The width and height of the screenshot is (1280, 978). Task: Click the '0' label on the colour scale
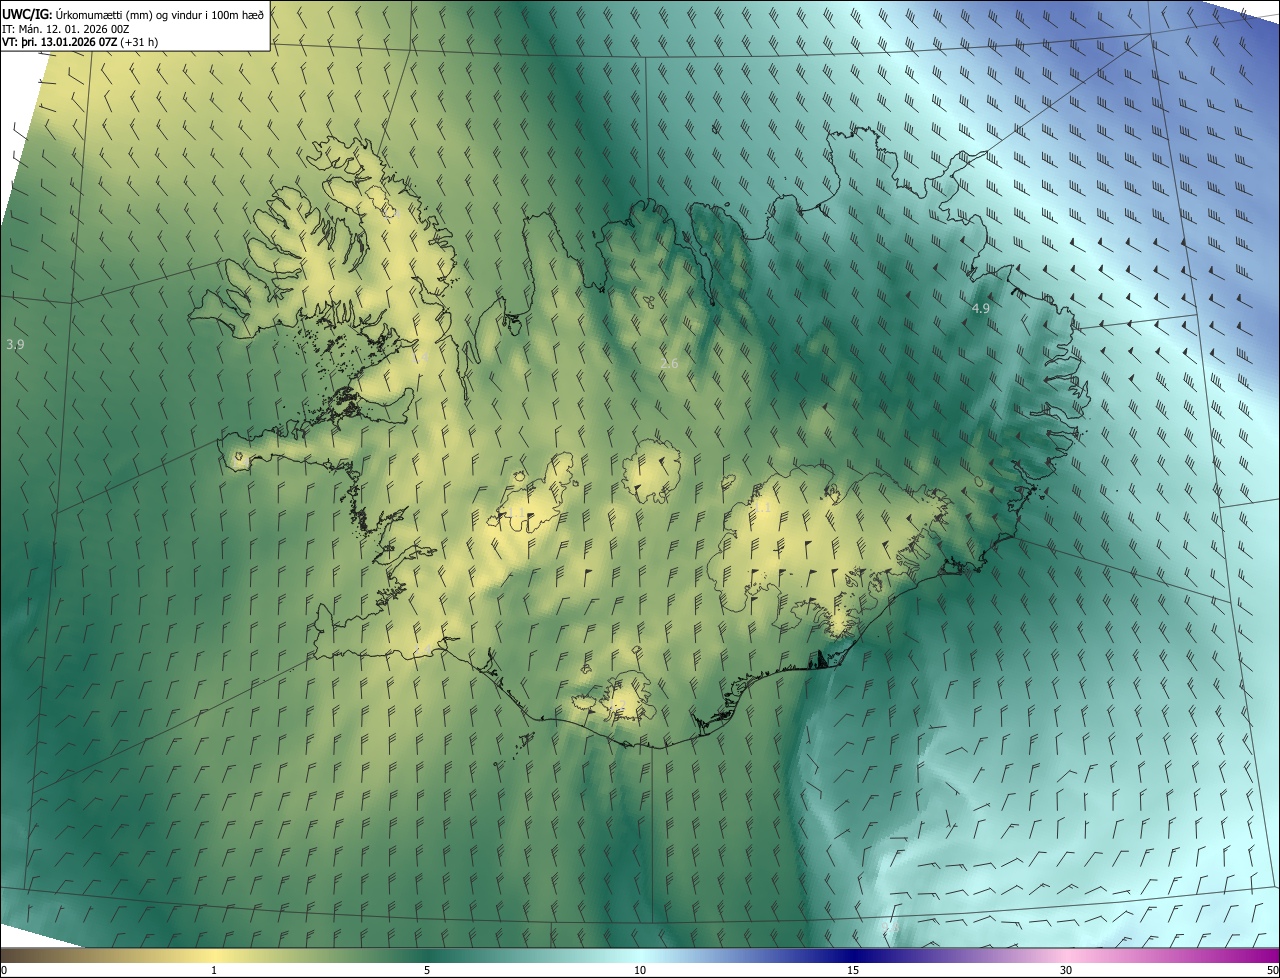pos(4,970)
